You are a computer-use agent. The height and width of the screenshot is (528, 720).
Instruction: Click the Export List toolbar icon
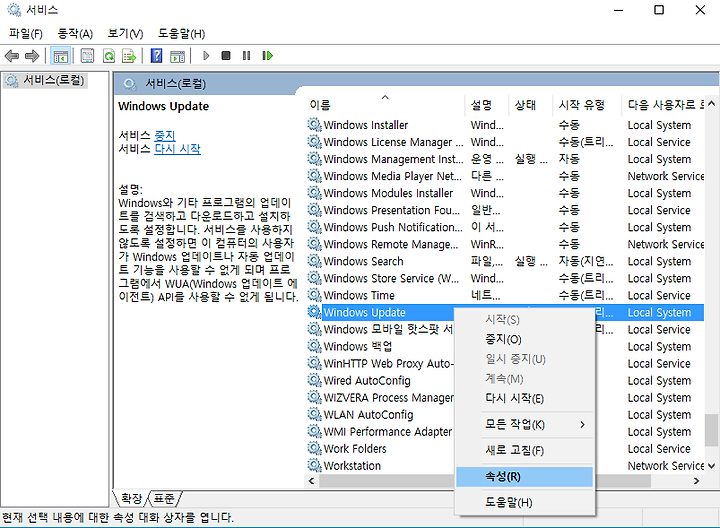click(x=129, y=56)
